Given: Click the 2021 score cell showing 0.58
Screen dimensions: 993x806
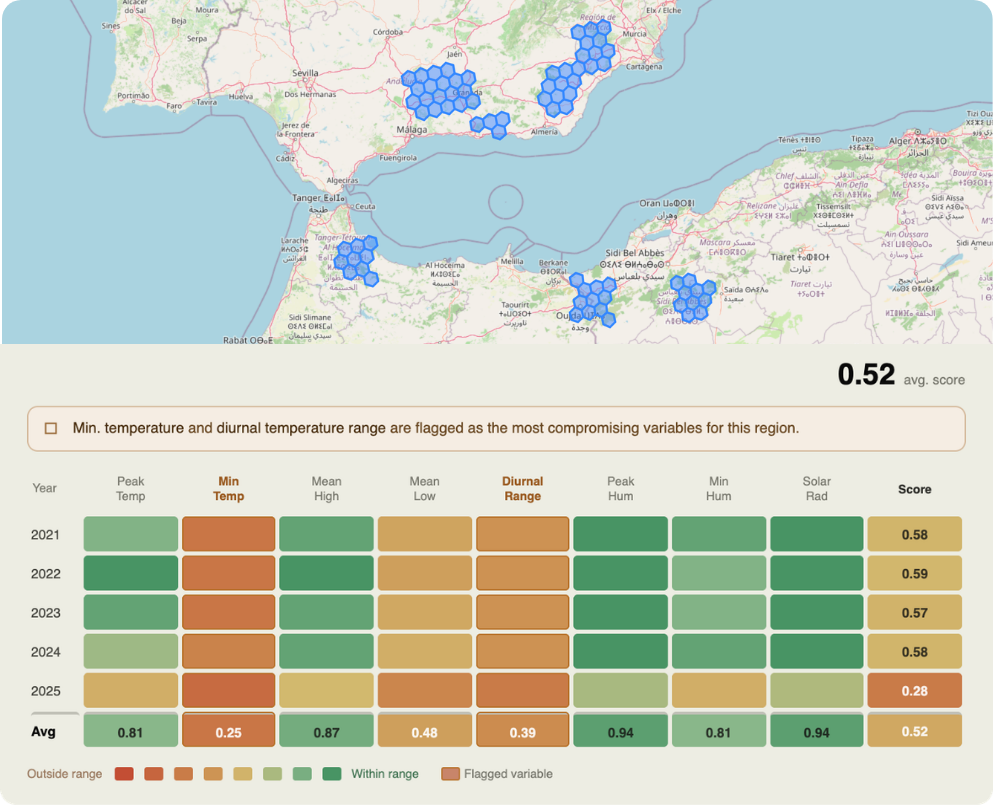Looking at the screenshot, I should pyautogui.click(x=914, y=534).
